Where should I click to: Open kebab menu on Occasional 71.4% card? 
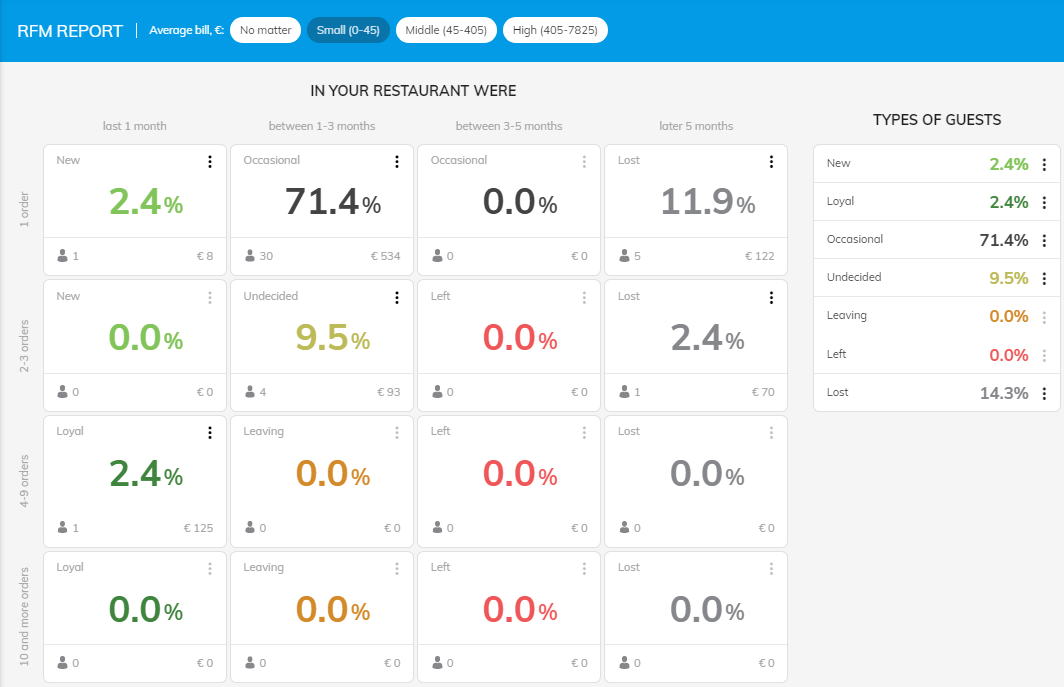click(397, 162)
